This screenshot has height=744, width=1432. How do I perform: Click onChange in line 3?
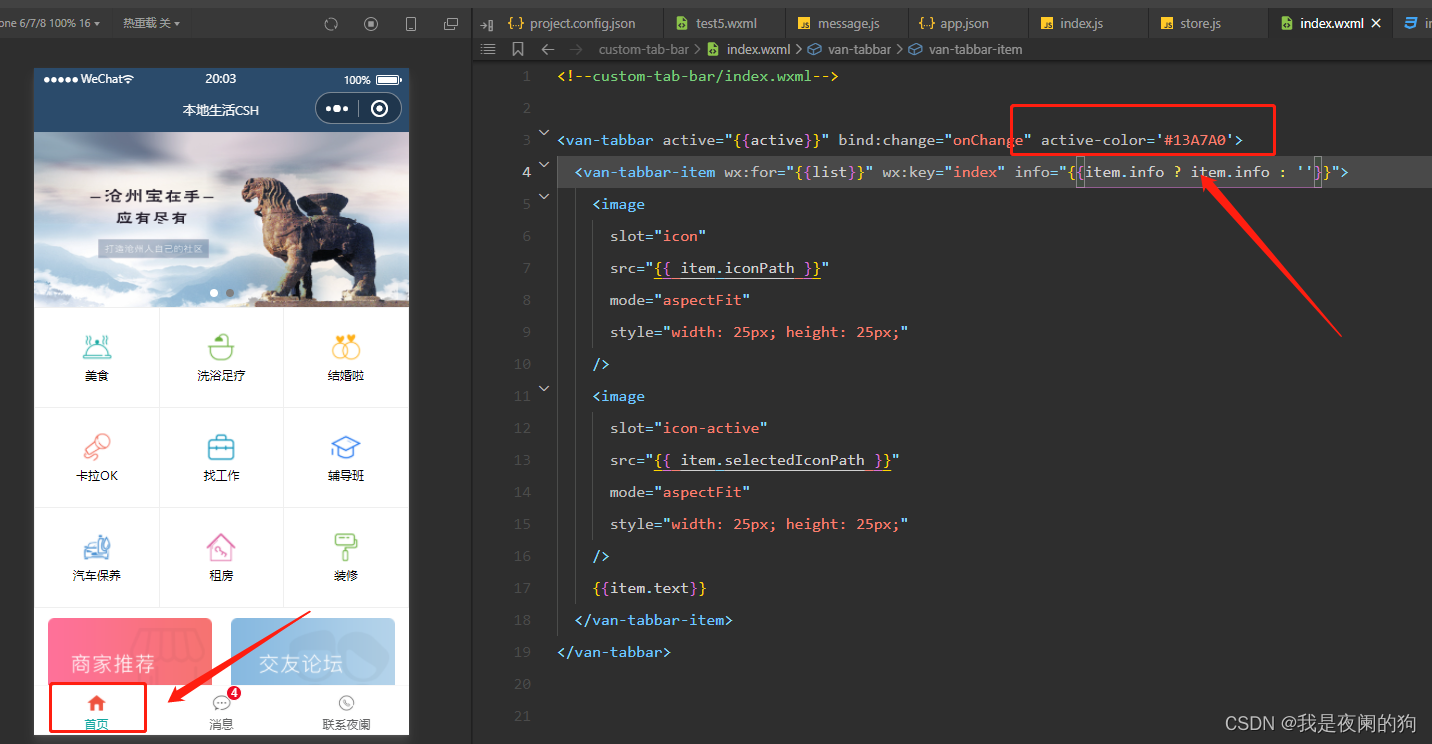pos(987,140)
